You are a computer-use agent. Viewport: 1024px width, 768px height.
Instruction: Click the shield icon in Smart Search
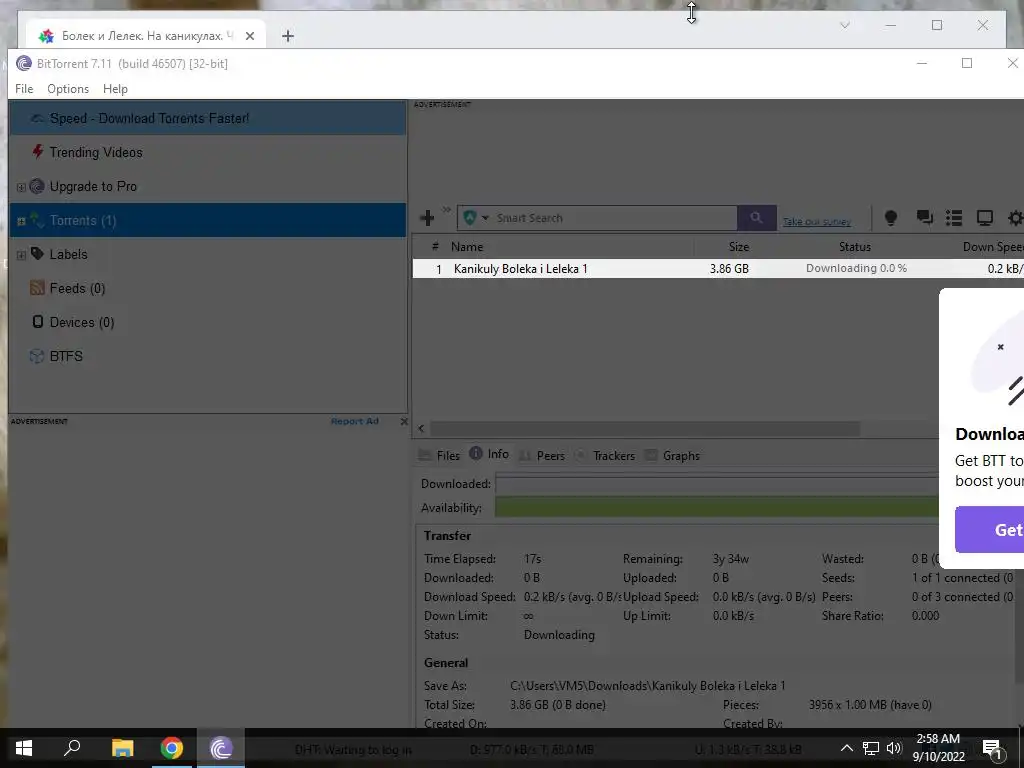click(470, 217)
